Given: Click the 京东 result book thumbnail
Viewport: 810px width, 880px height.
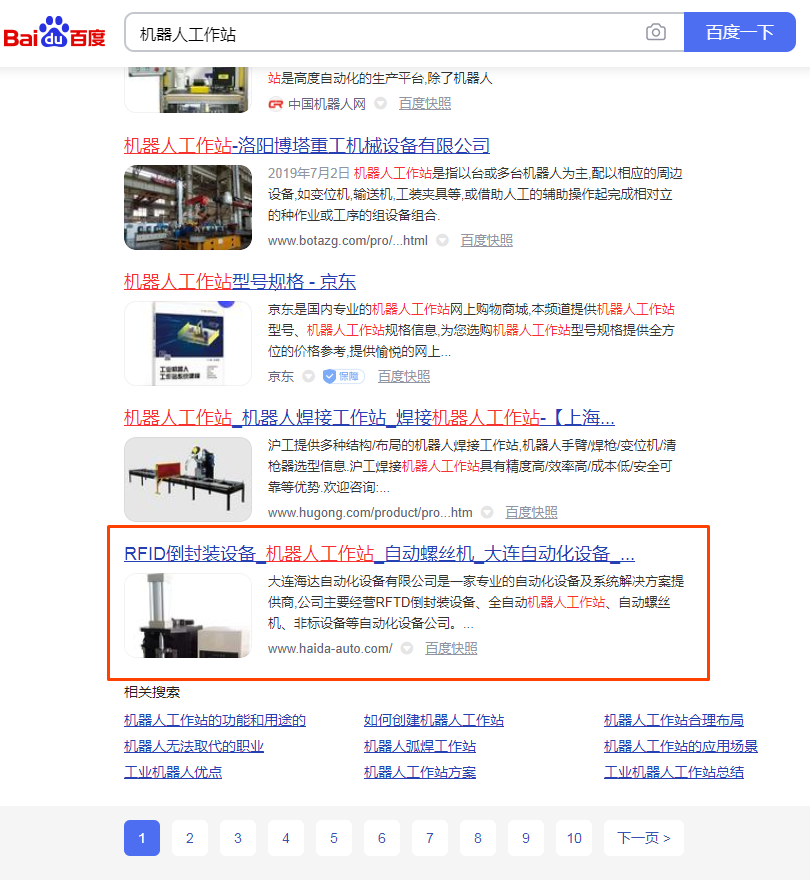Looking at the screenshot, I should pos(188,343).
